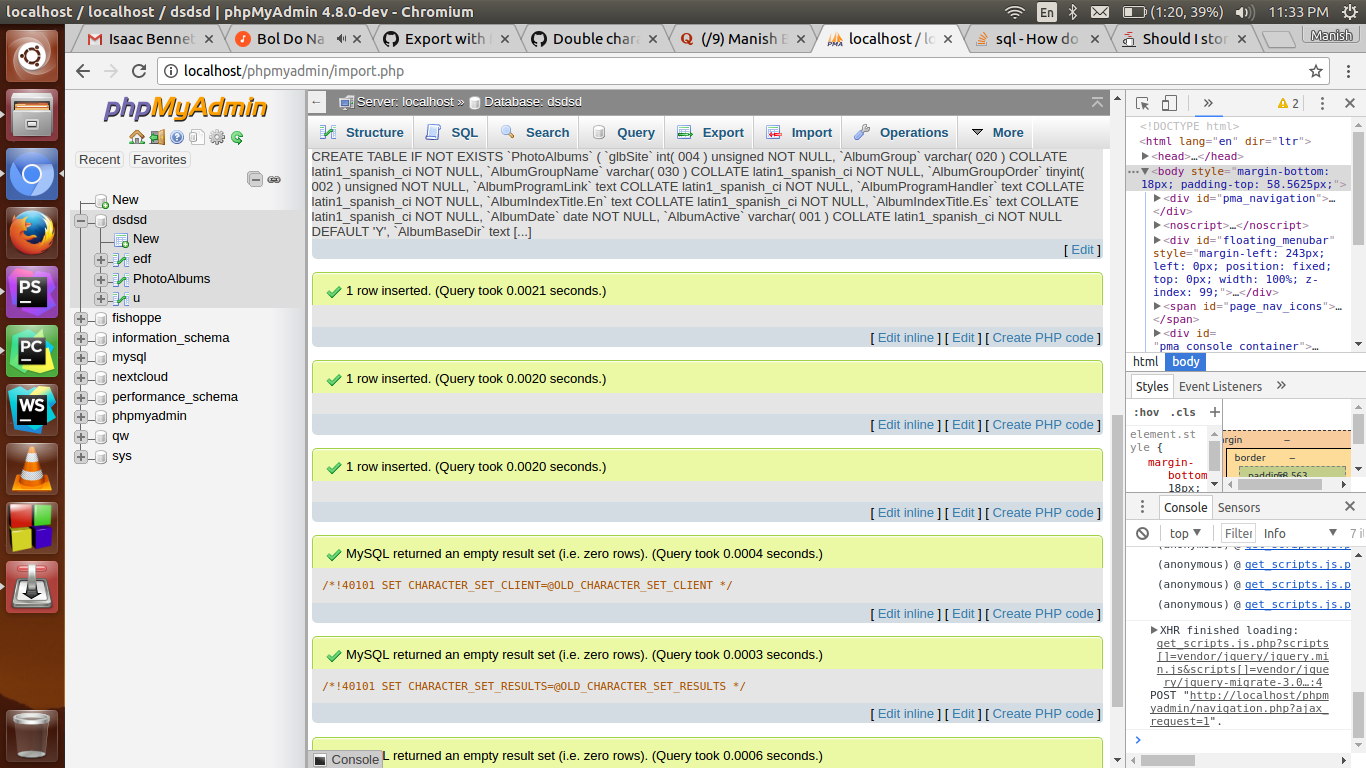Image resolution: width=1366 pixels, height=768 pixels.
Task: Expand the PhotoAlbums table node
Action: 100,279
